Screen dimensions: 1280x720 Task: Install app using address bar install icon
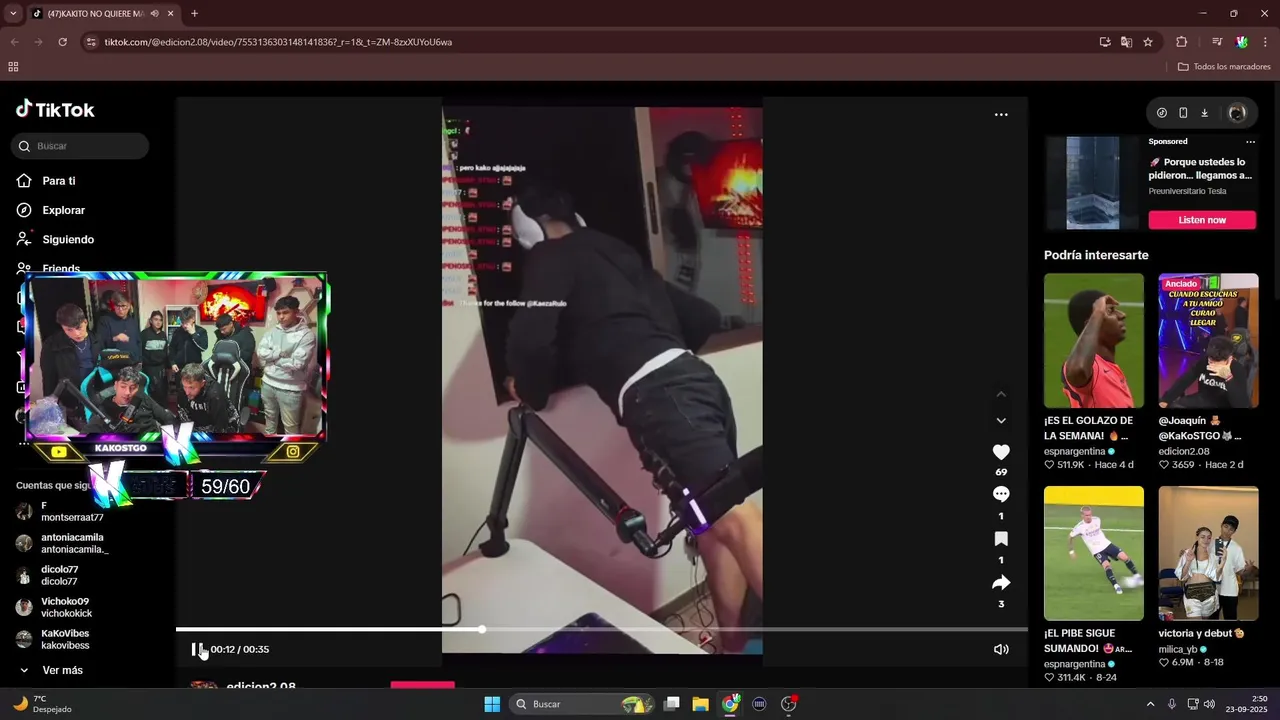pyautogui.click(x=1105, y=42)
